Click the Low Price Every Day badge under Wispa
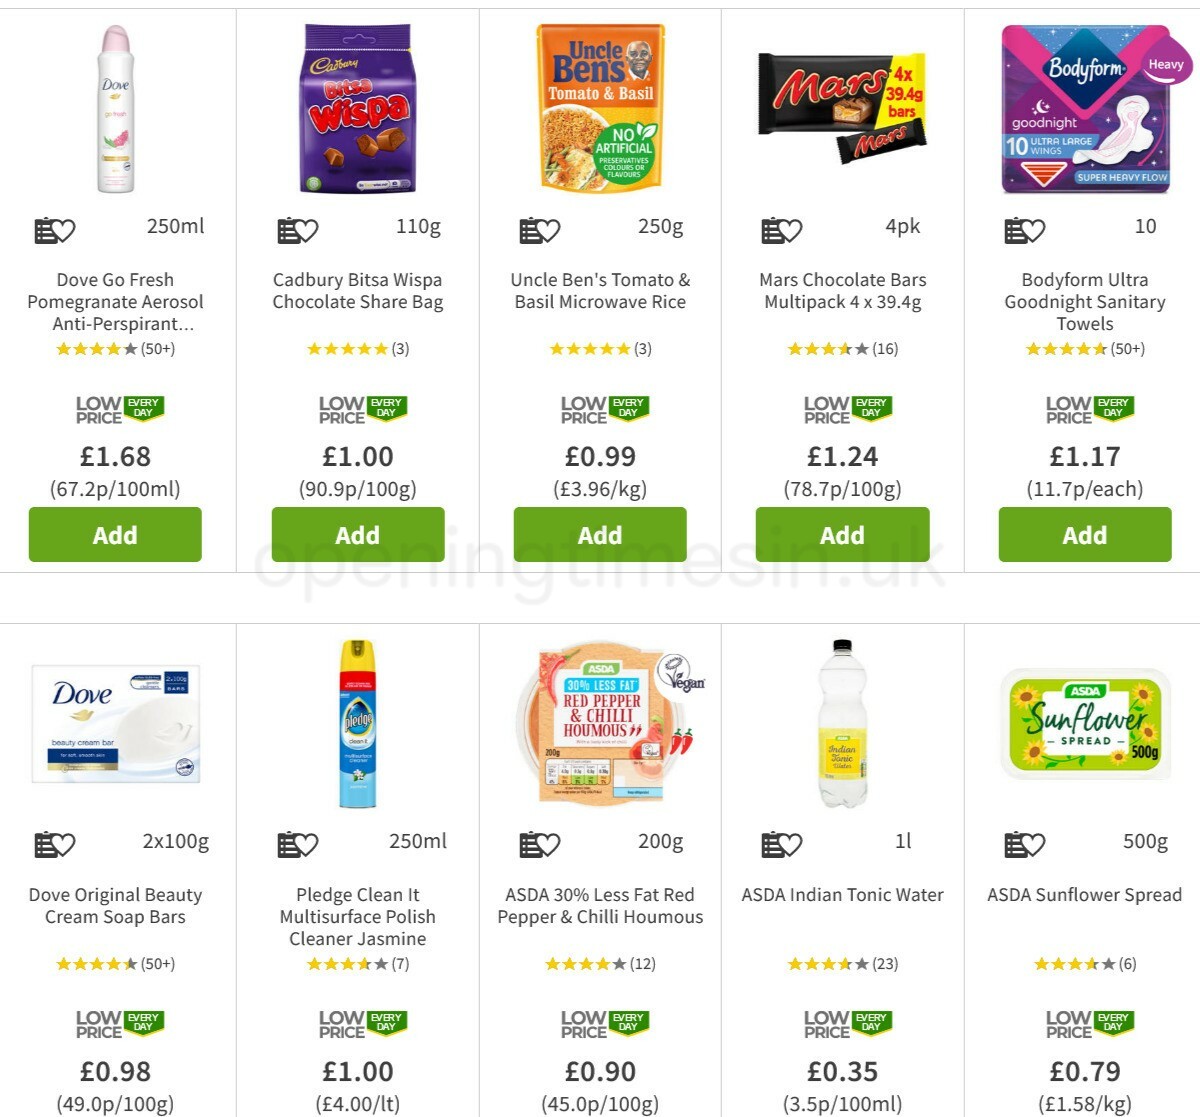Screen dimensions: 1200x1117 (357, 407)
